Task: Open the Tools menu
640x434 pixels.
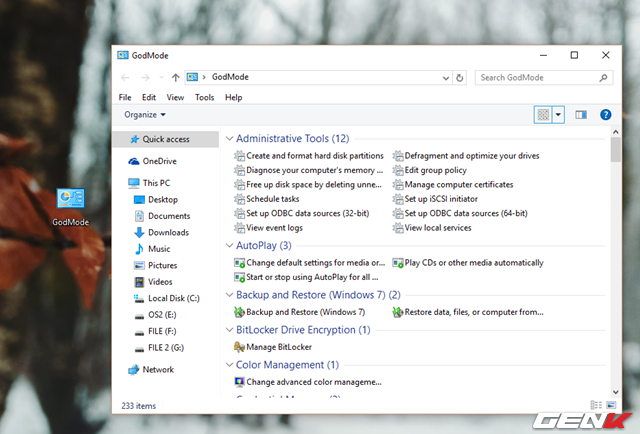Action: click(204, 97)
